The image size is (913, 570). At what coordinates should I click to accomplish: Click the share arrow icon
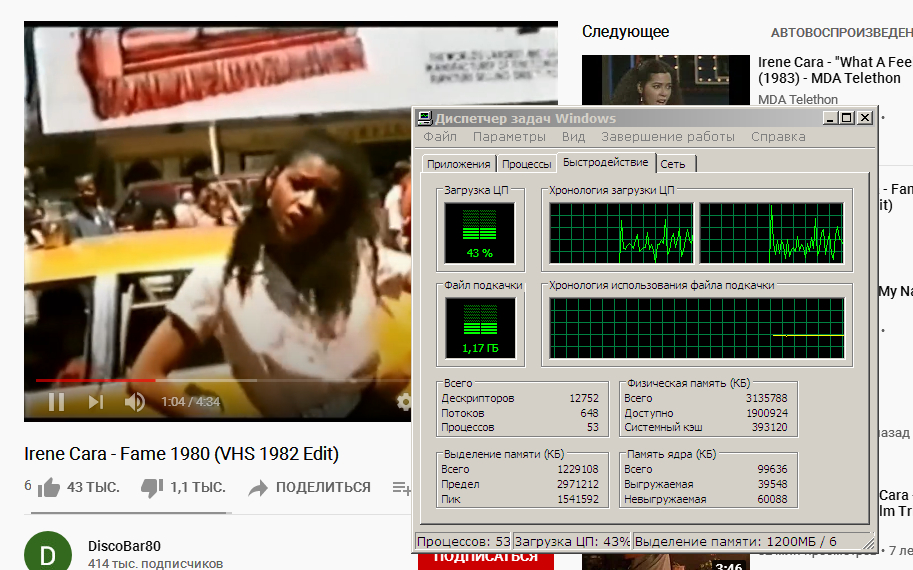click(x=258, y=488)
